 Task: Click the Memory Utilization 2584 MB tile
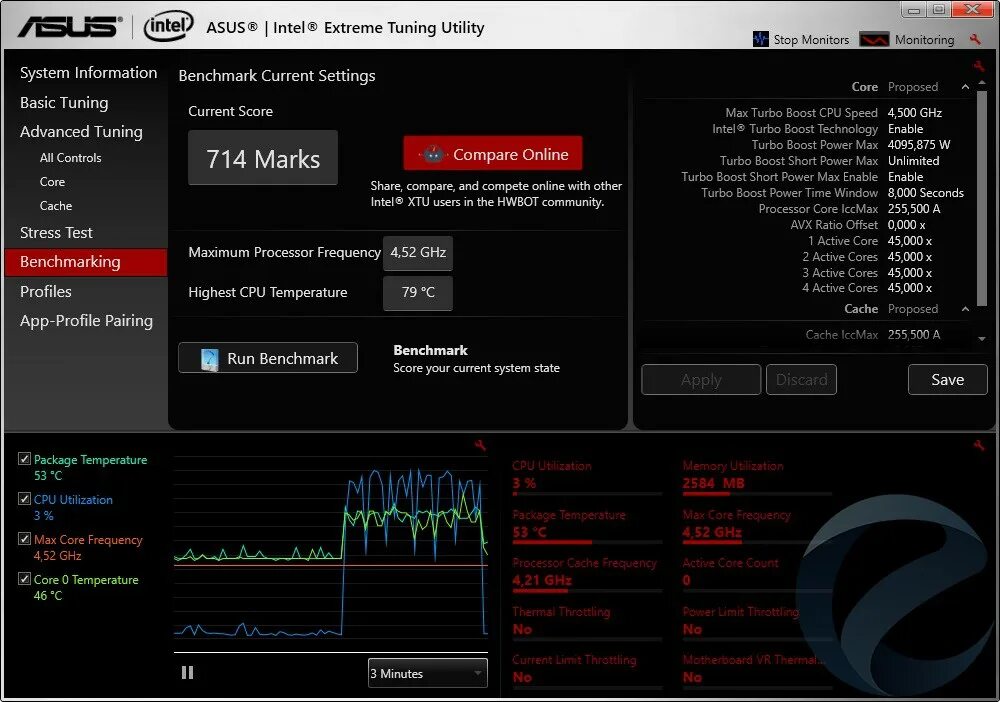(x=757, y=476)
